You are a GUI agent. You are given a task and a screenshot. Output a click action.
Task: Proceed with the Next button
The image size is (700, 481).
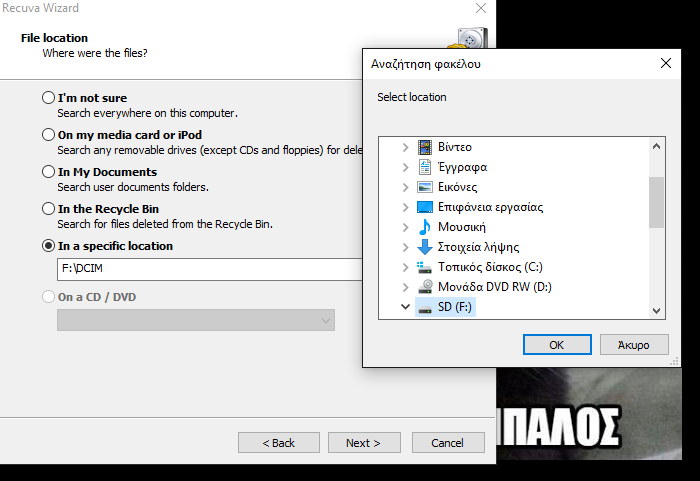364,443
